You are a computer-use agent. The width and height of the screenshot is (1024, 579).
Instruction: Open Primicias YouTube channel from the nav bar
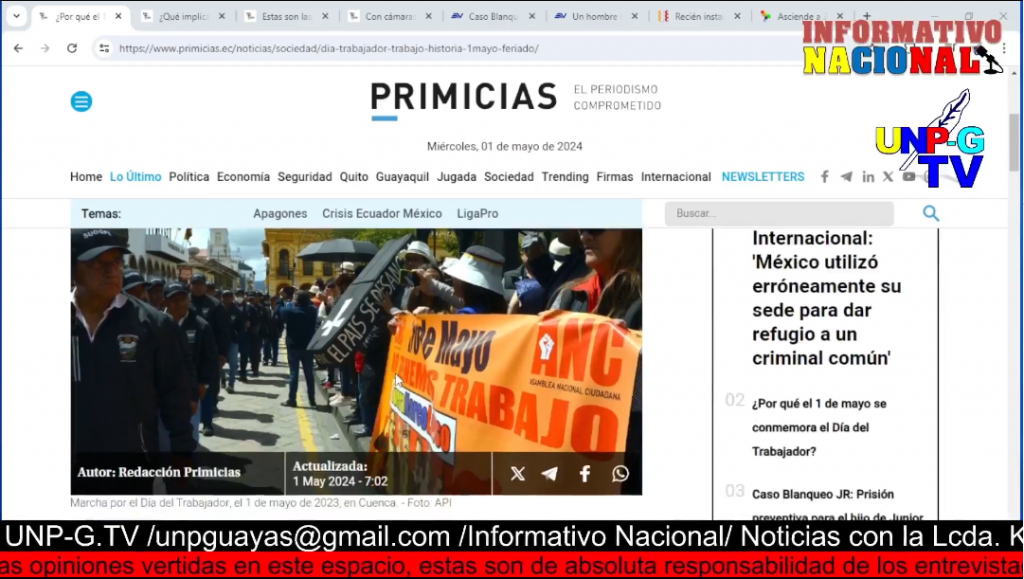tap(908, 177)
